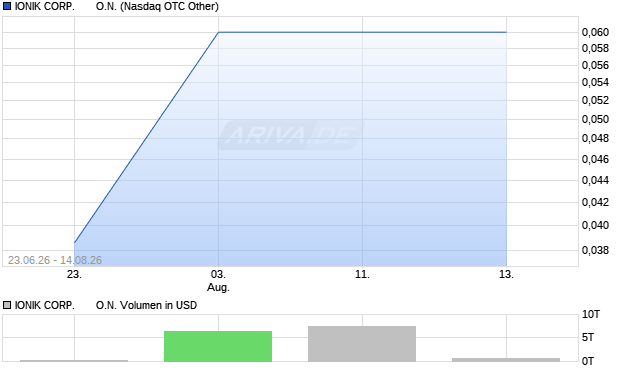Click the '10T' volume axis label
The width and height of the screenshot is (620, 371).
coord(591,314)
